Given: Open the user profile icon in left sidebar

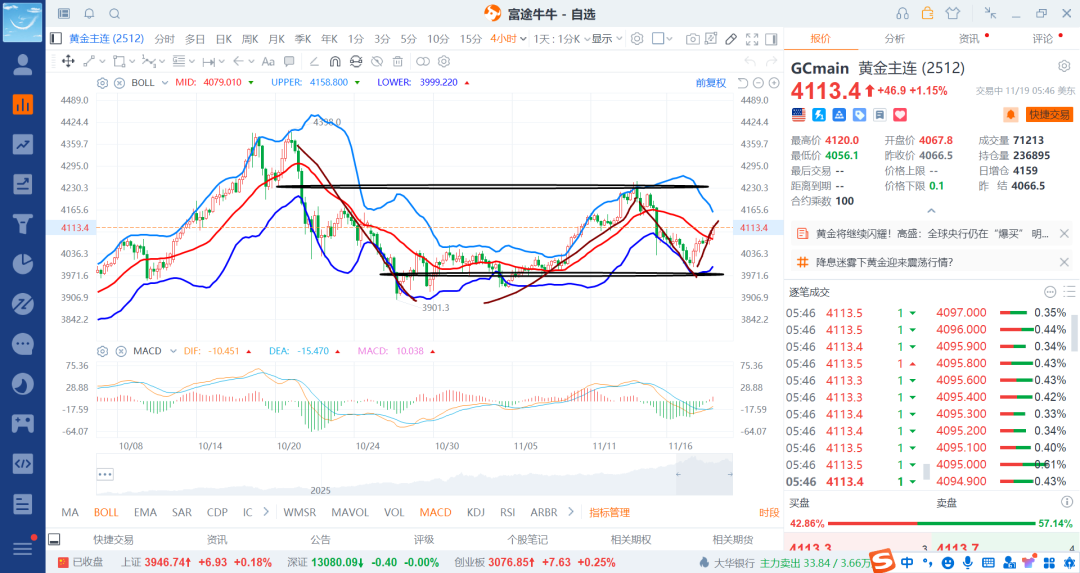Looking at the screenshot, I should [23, 65].
